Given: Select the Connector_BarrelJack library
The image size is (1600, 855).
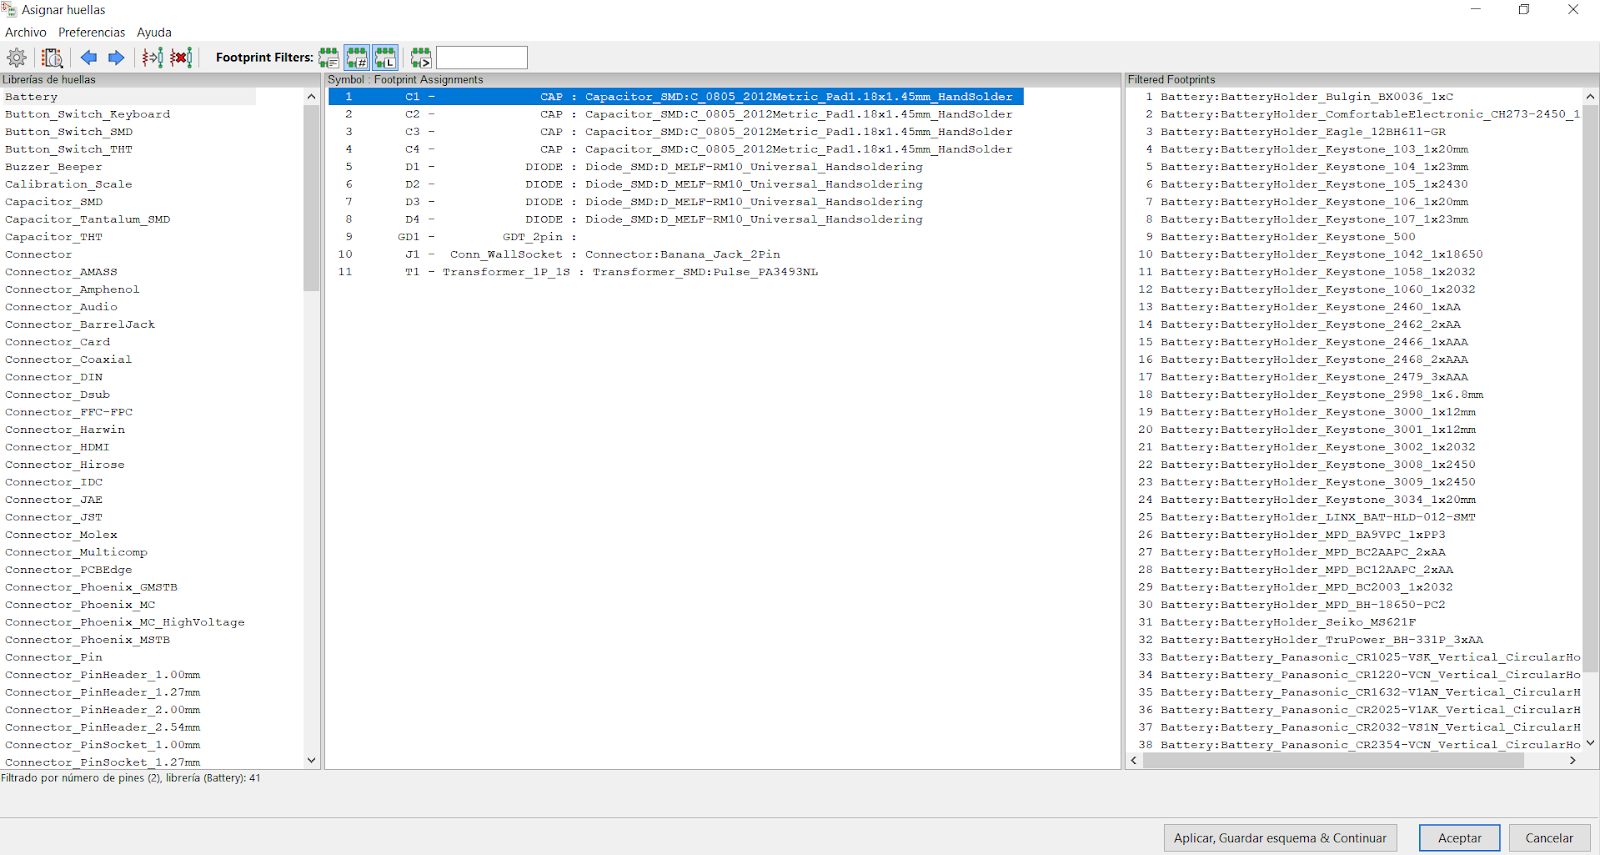Looking at the screenshot, I should click(80, 324).
